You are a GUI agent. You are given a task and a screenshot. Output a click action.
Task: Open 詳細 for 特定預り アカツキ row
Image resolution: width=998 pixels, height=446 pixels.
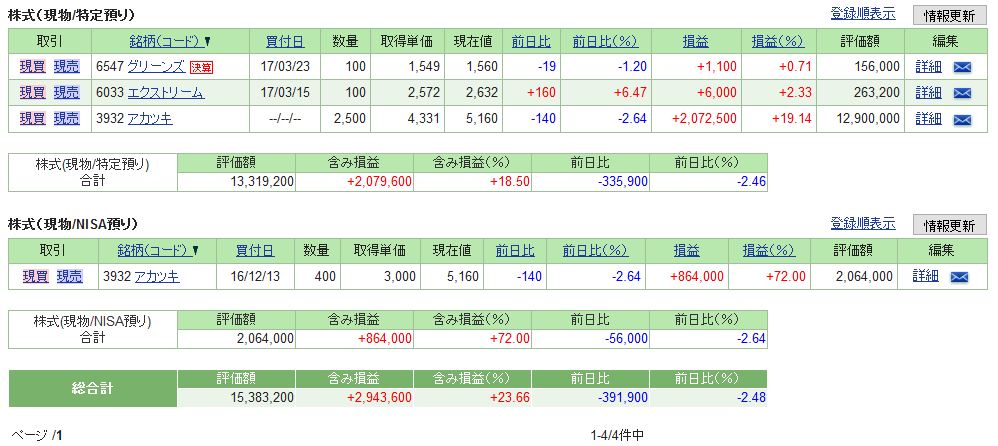[928, 118]
